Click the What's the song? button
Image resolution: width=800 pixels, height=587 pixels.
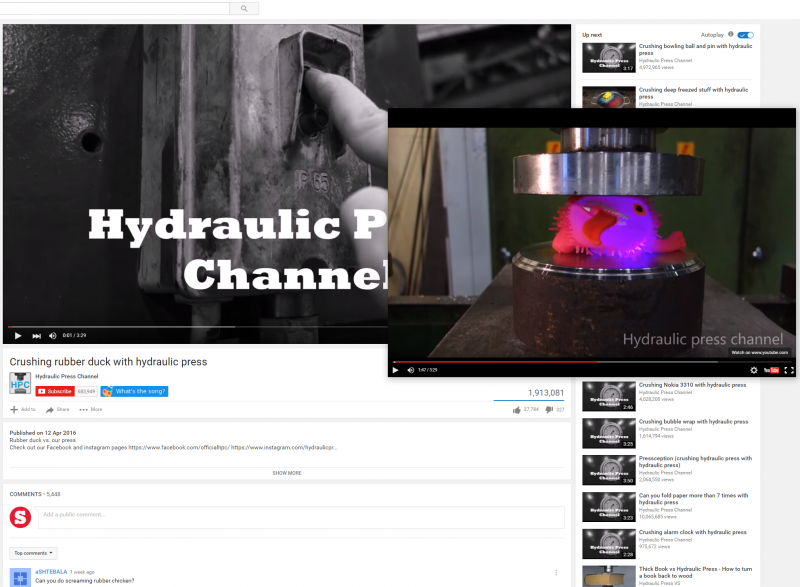[134, 391]
